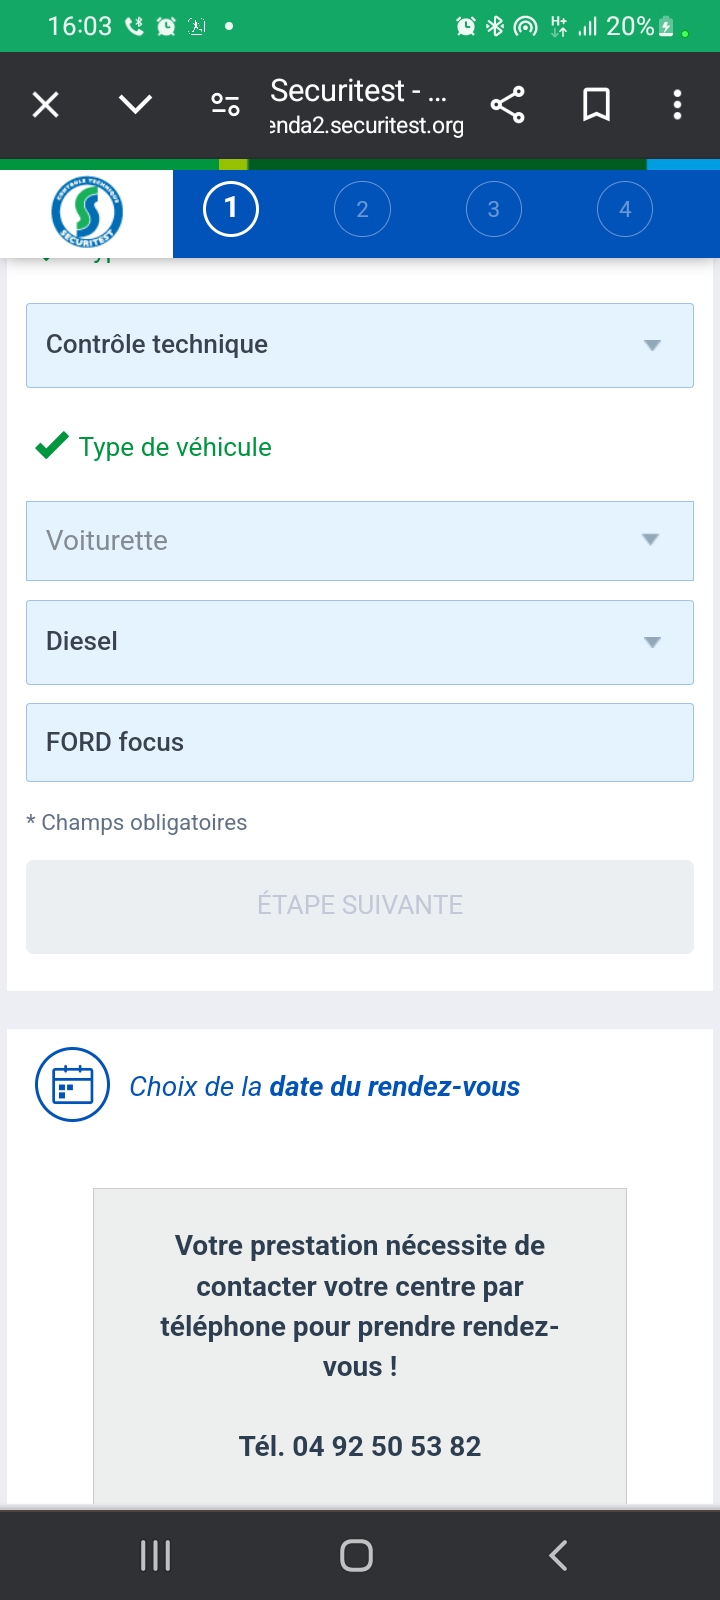Jump to step 2 in progress bar

pos(362,209)
